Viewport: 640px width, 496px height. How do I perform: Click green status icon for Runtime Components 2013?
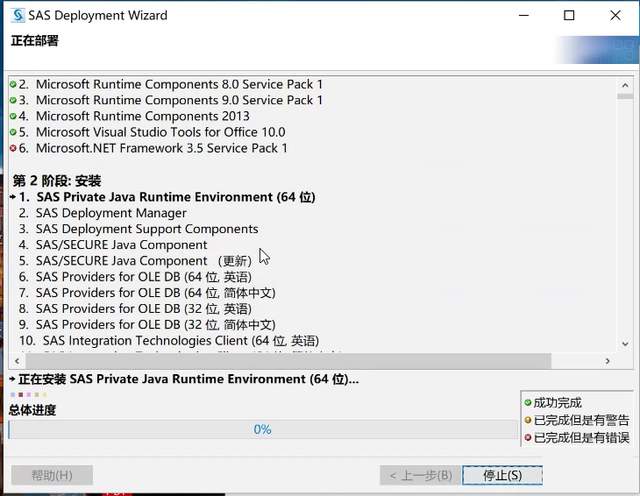point(13,116)
